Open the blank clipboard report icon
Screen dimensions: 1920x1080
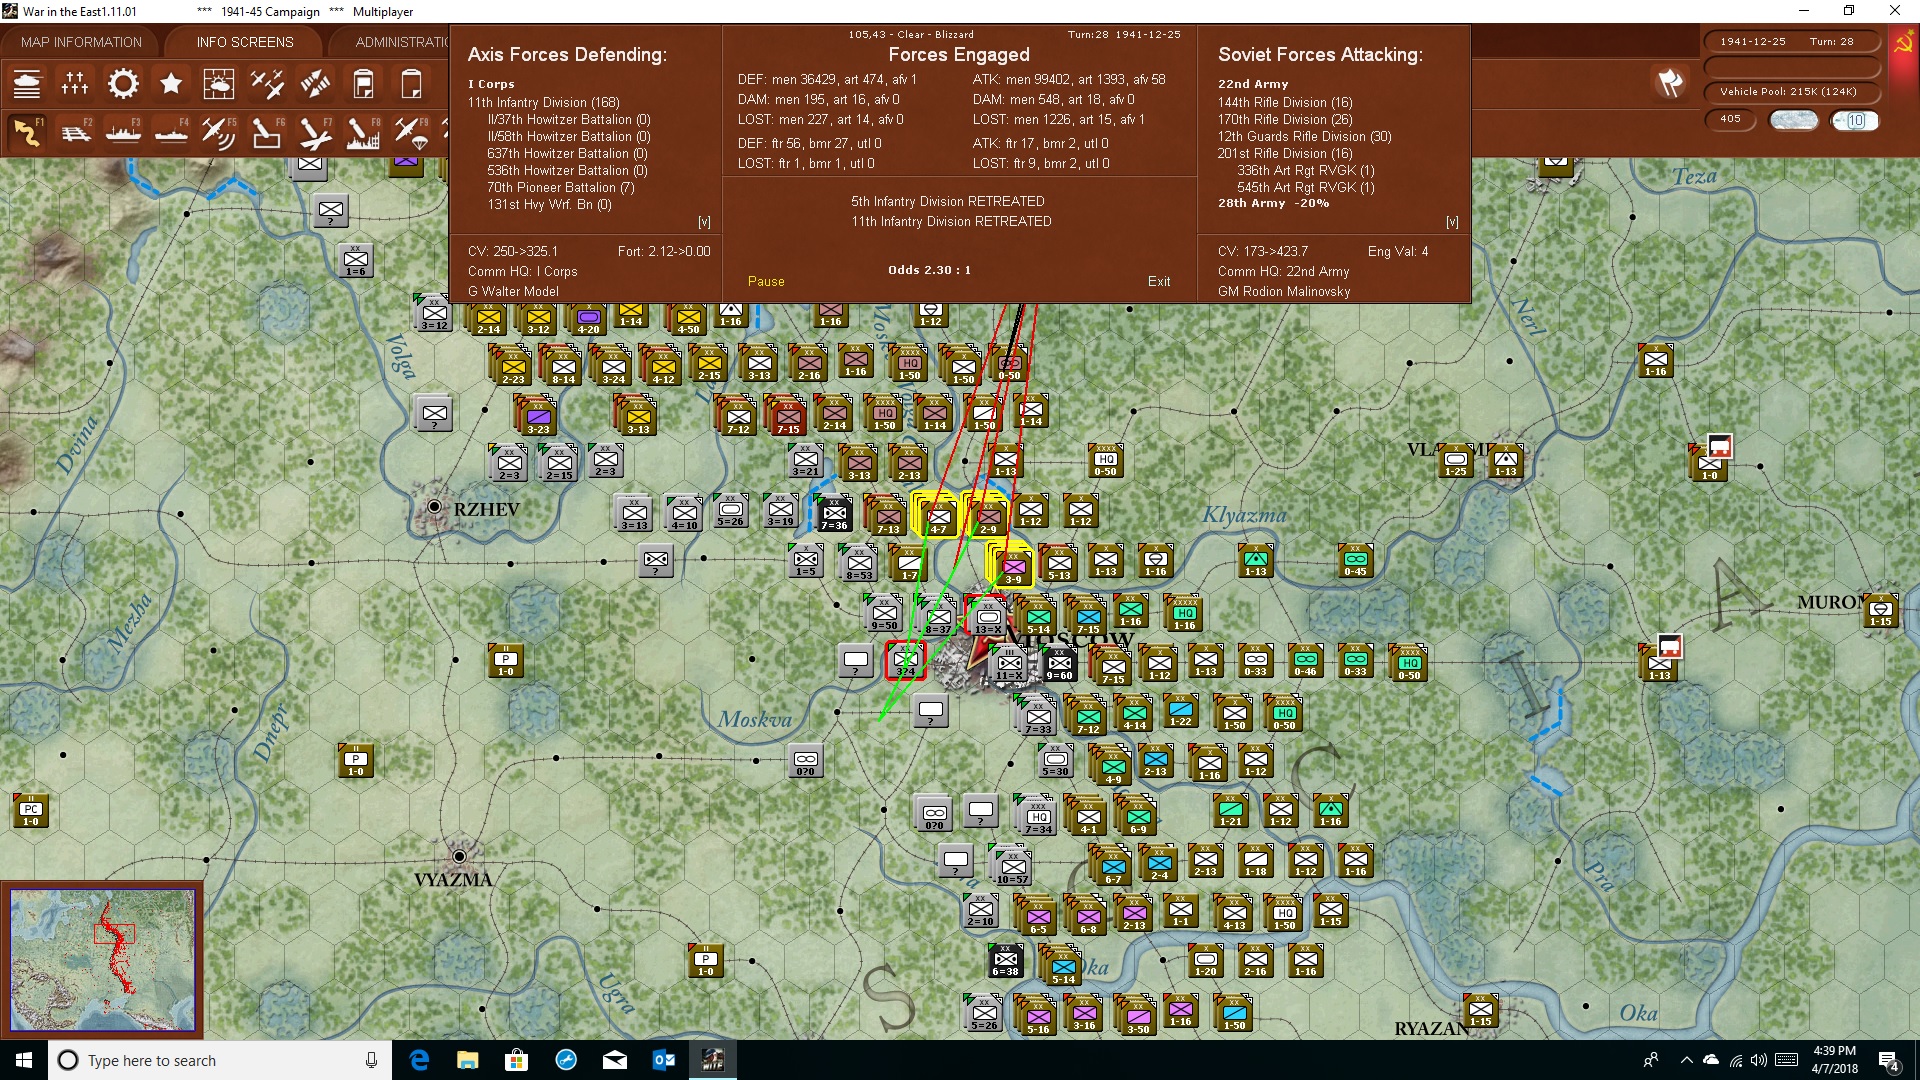(x=411, y=84)
